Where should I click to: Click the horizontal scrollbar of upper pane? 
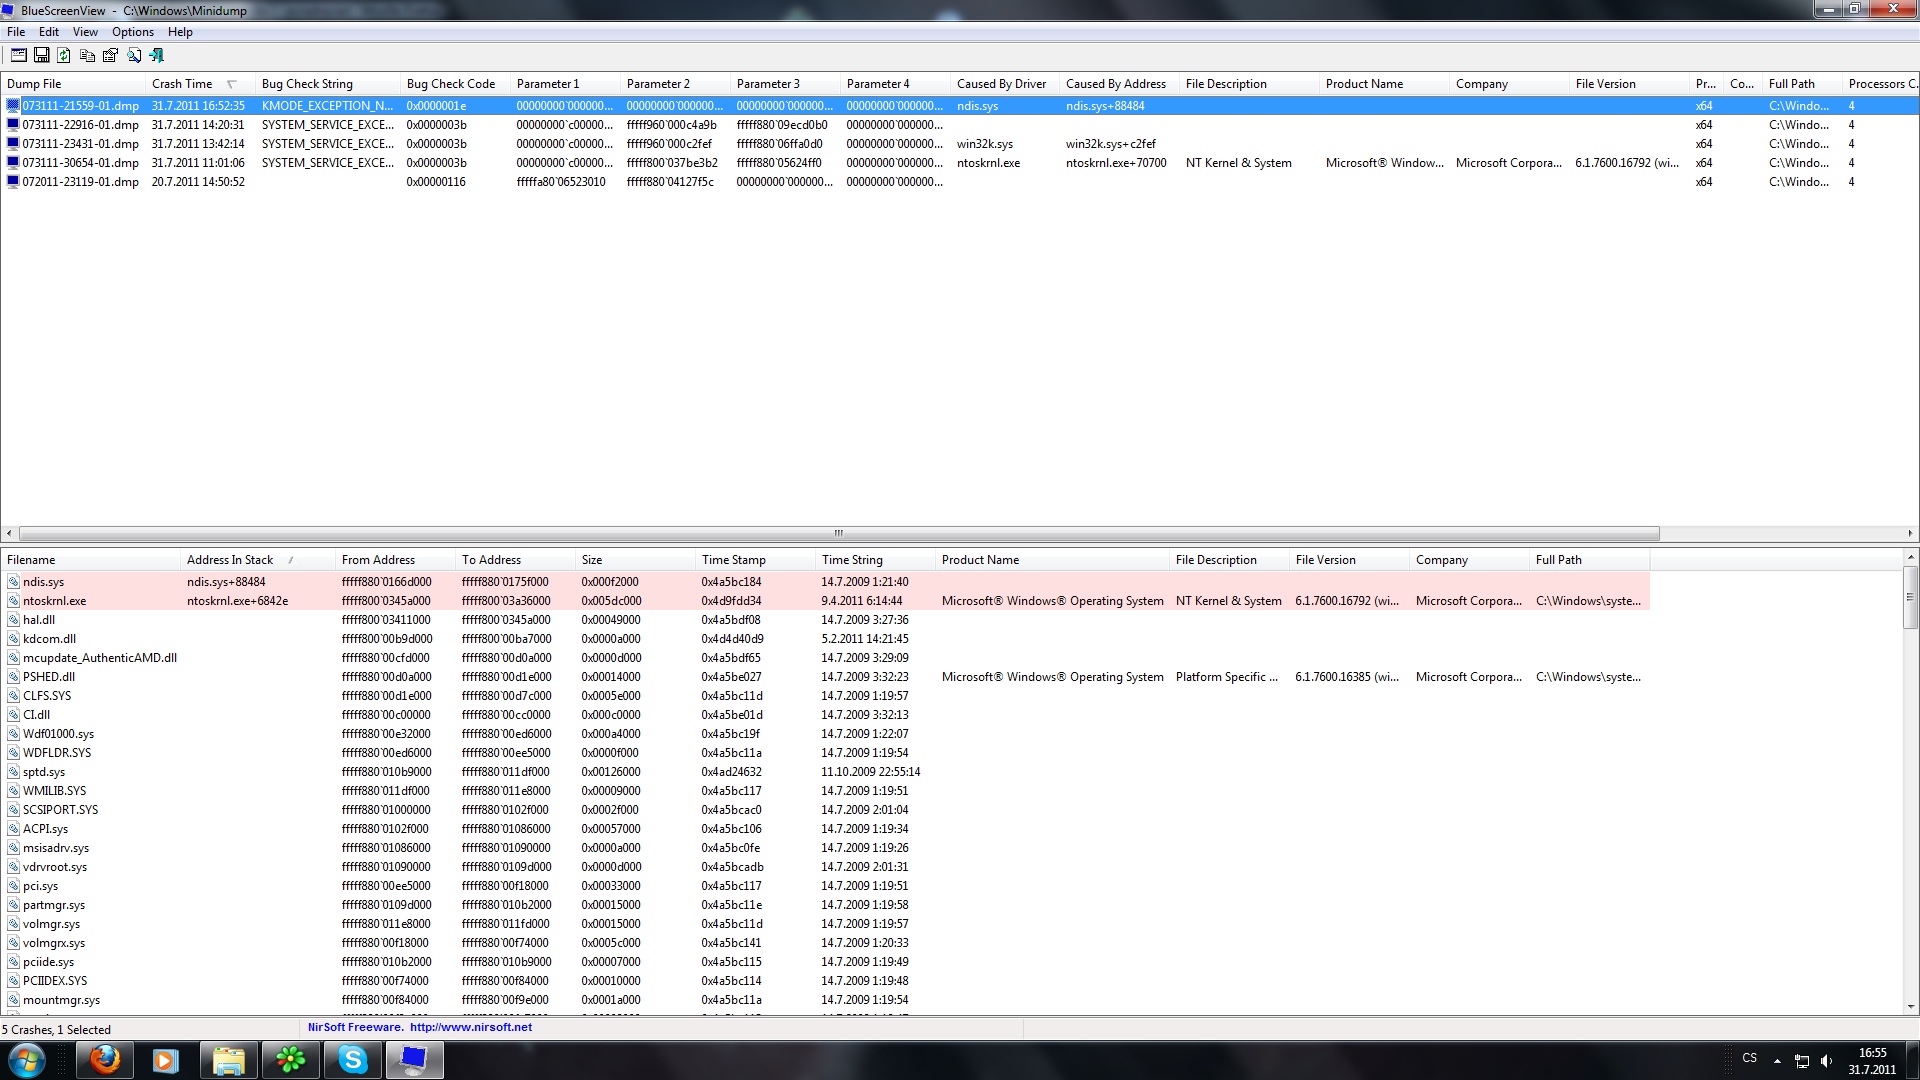point(838,534)
